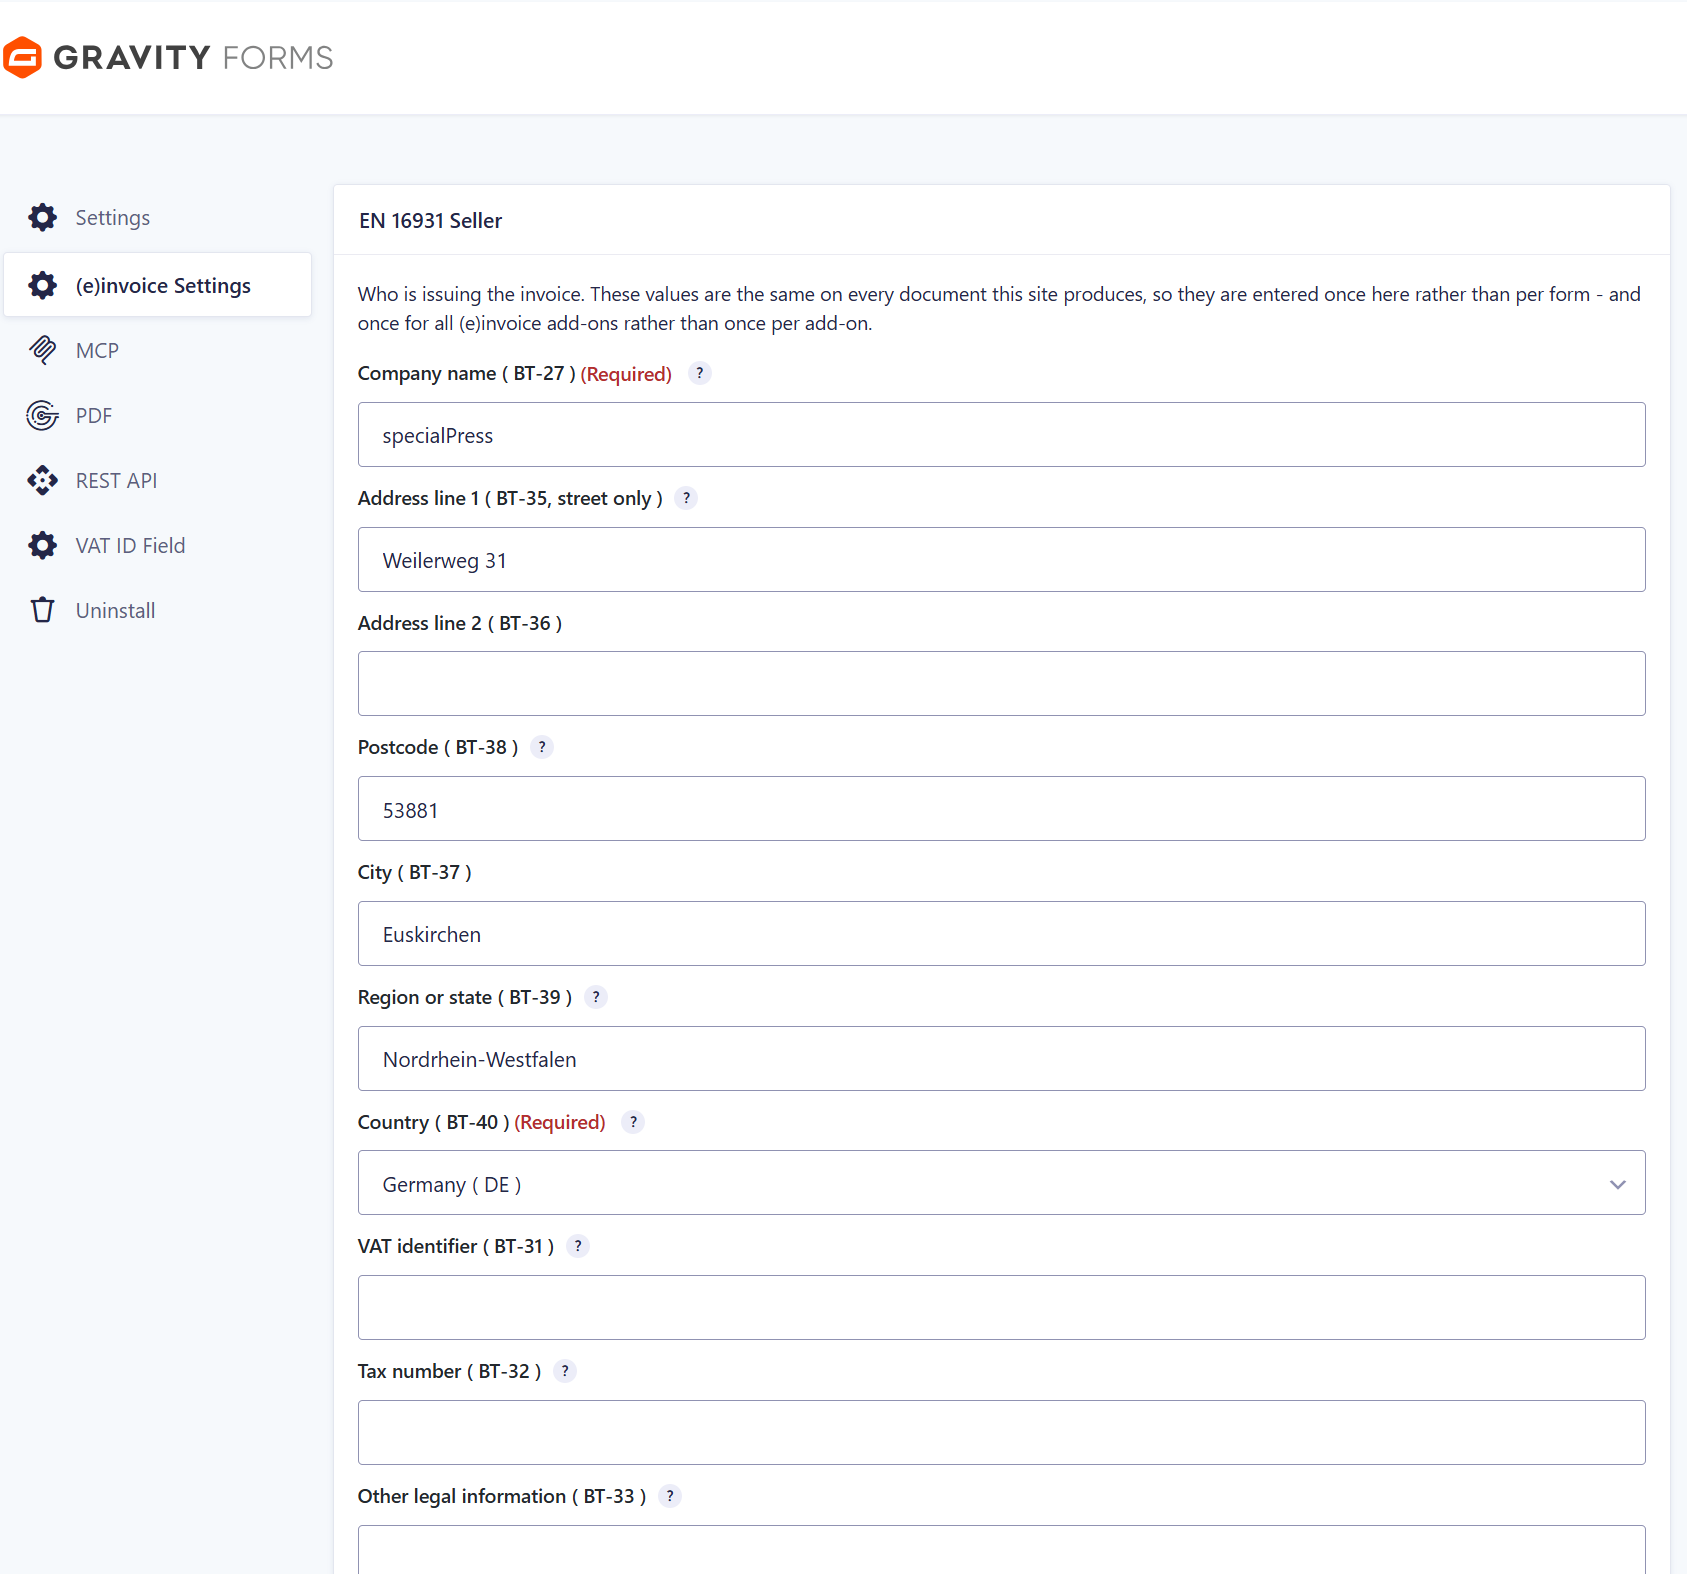Select the REST API icon
1687x1574 pixels.
click(42, 480)
